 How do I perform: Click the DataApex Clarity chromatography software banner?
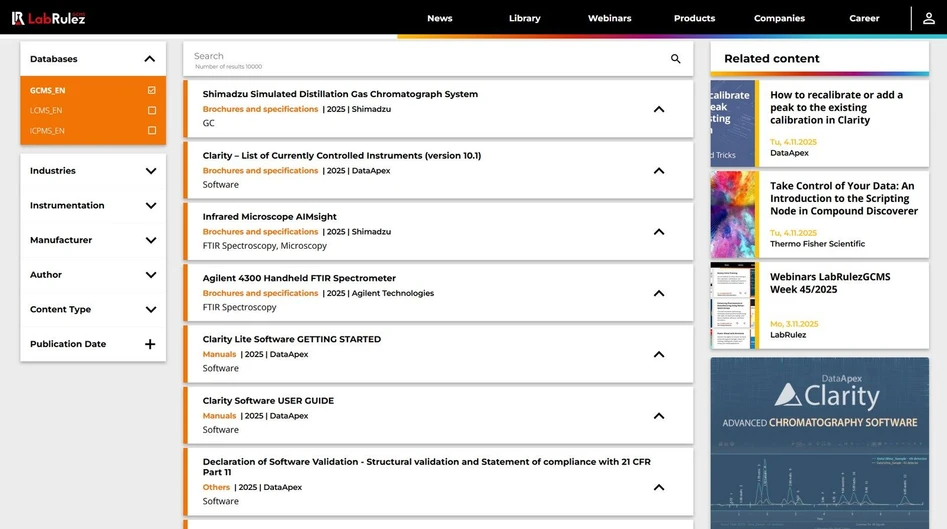click(820, 443)
